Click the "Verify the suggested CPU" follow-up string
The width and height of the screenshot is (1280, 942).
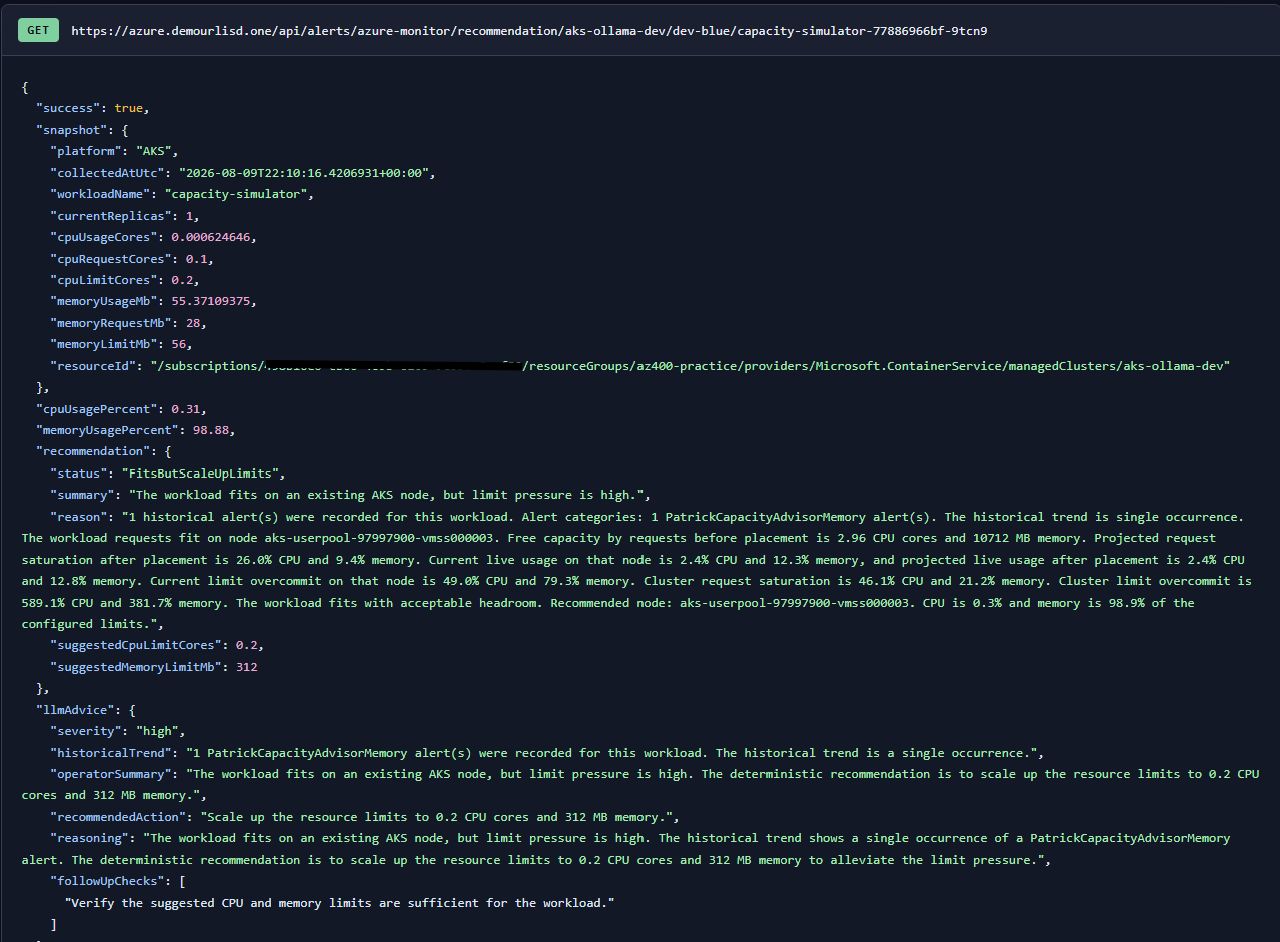click(x=339, y=903)
